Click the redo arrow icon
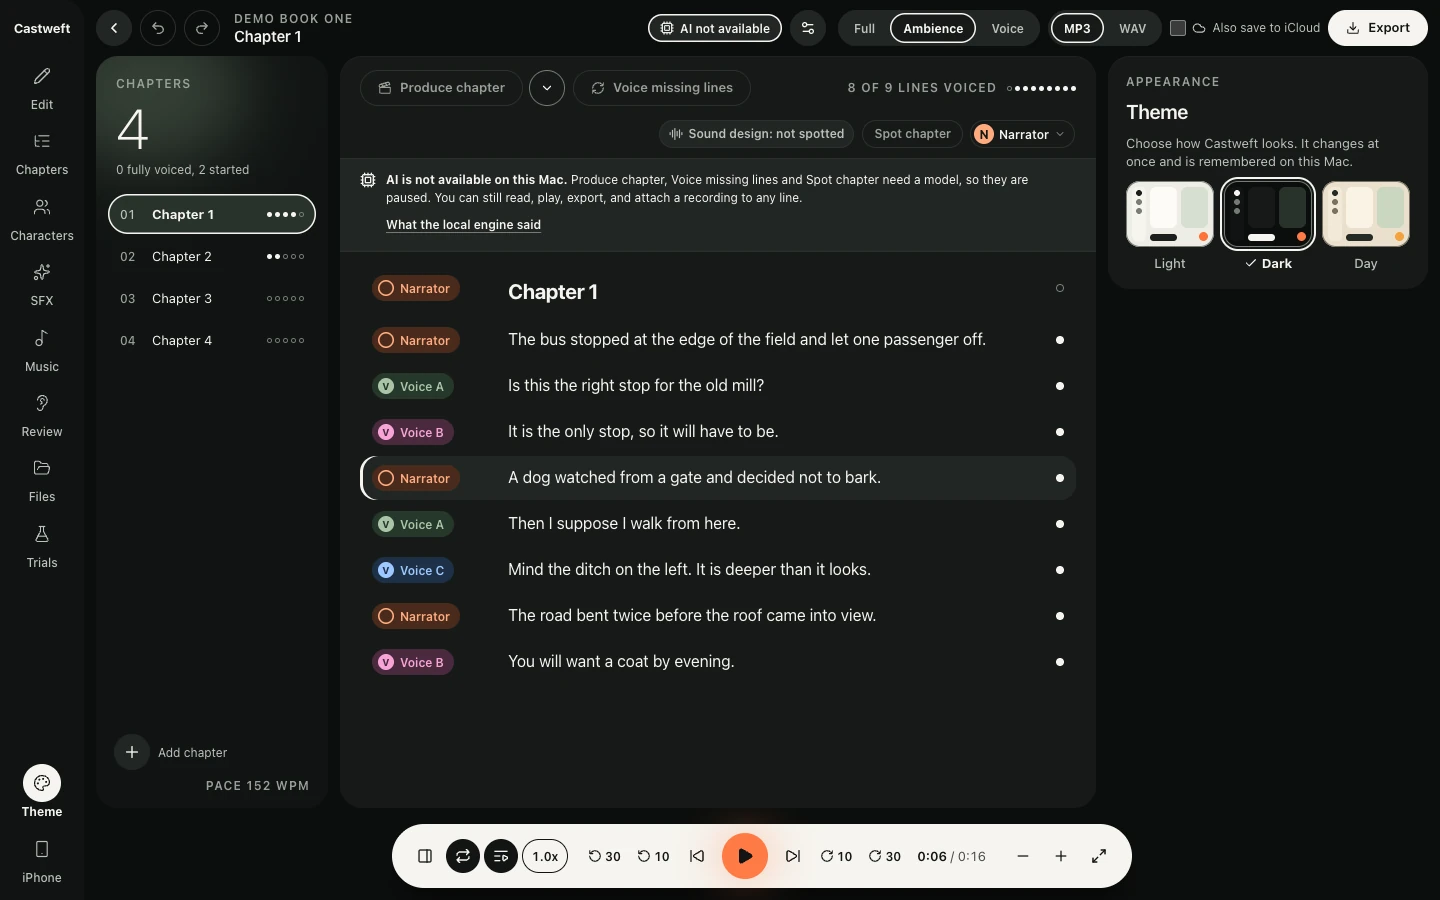This screenshot has height=900, width=1440. click(202, 28)
